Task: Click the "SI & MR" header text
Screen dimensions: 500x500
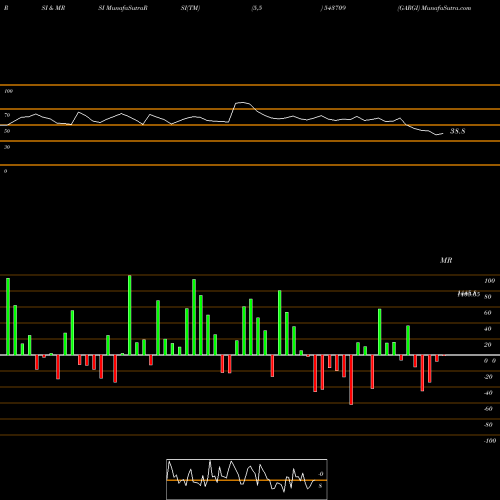Action: pos(53,8)
